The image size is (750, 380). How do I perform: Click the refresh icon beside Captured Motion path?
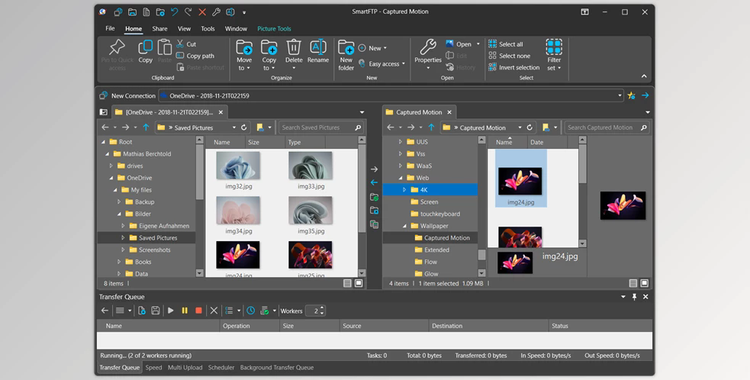(529, 128)
